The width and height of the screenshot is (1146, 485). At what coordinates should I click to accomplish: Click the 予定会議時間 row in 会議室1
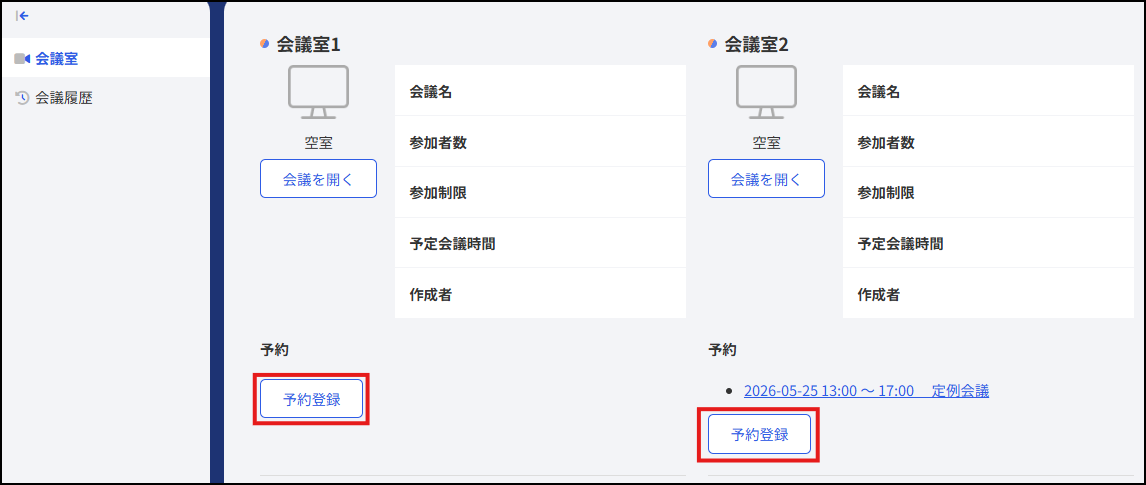pos(540,243)
